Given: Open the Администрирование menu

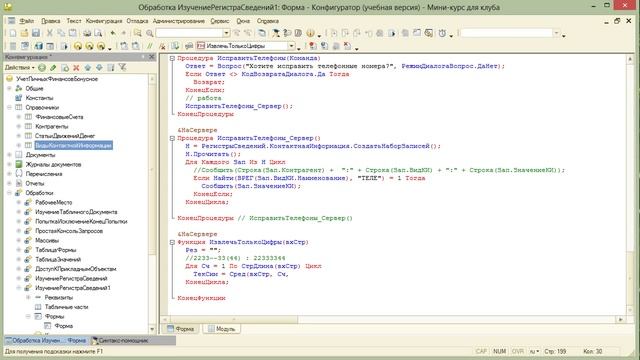Looking at the screenshot, I should tap(178, 21).
